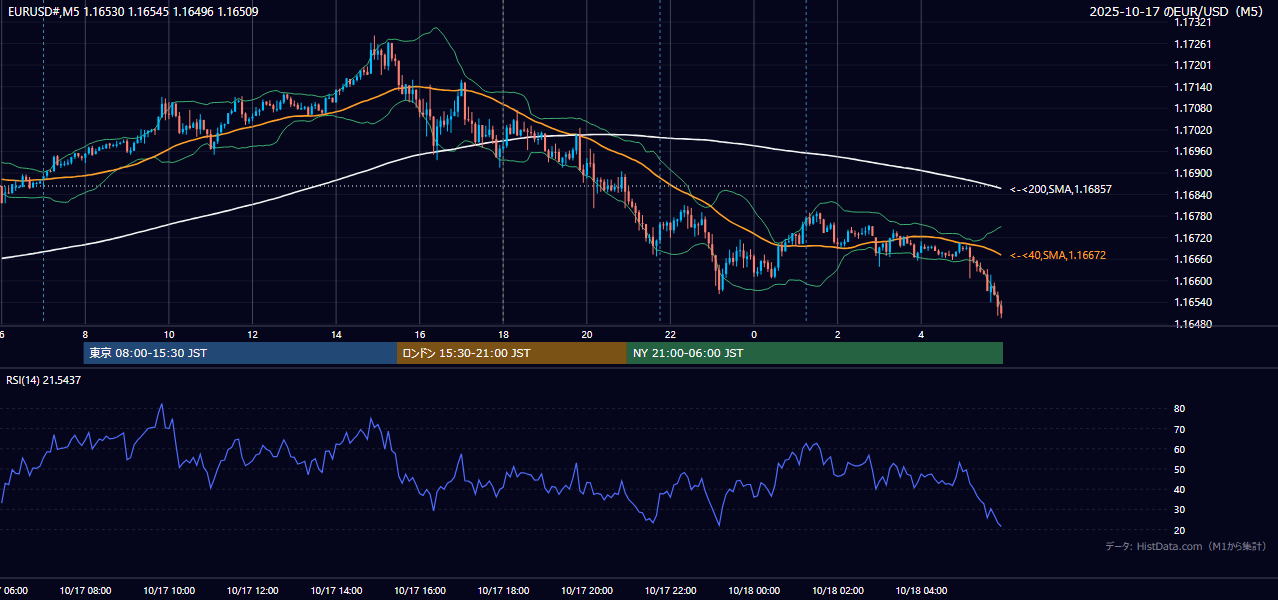Click the Tokyo session bar 08:00-15:30 JST
This screenshot has height=600, width=1278.
[240, 353]
